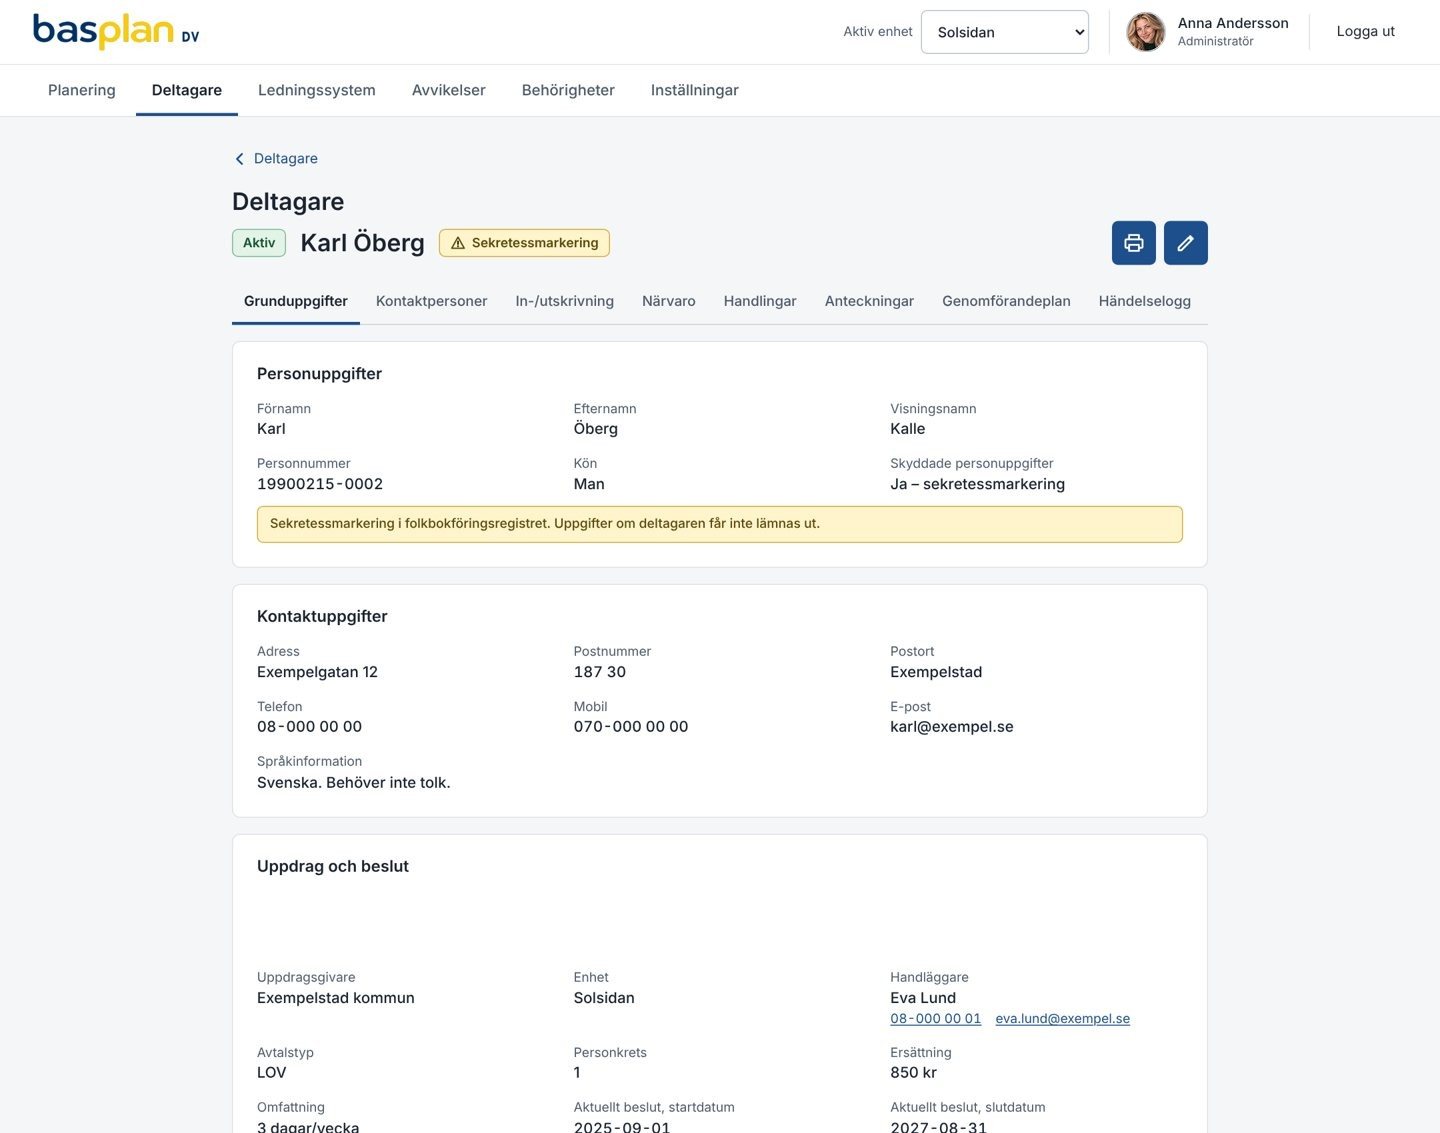Click the print icon button
The image size is (1440, 1133).
click(1133, 243)
